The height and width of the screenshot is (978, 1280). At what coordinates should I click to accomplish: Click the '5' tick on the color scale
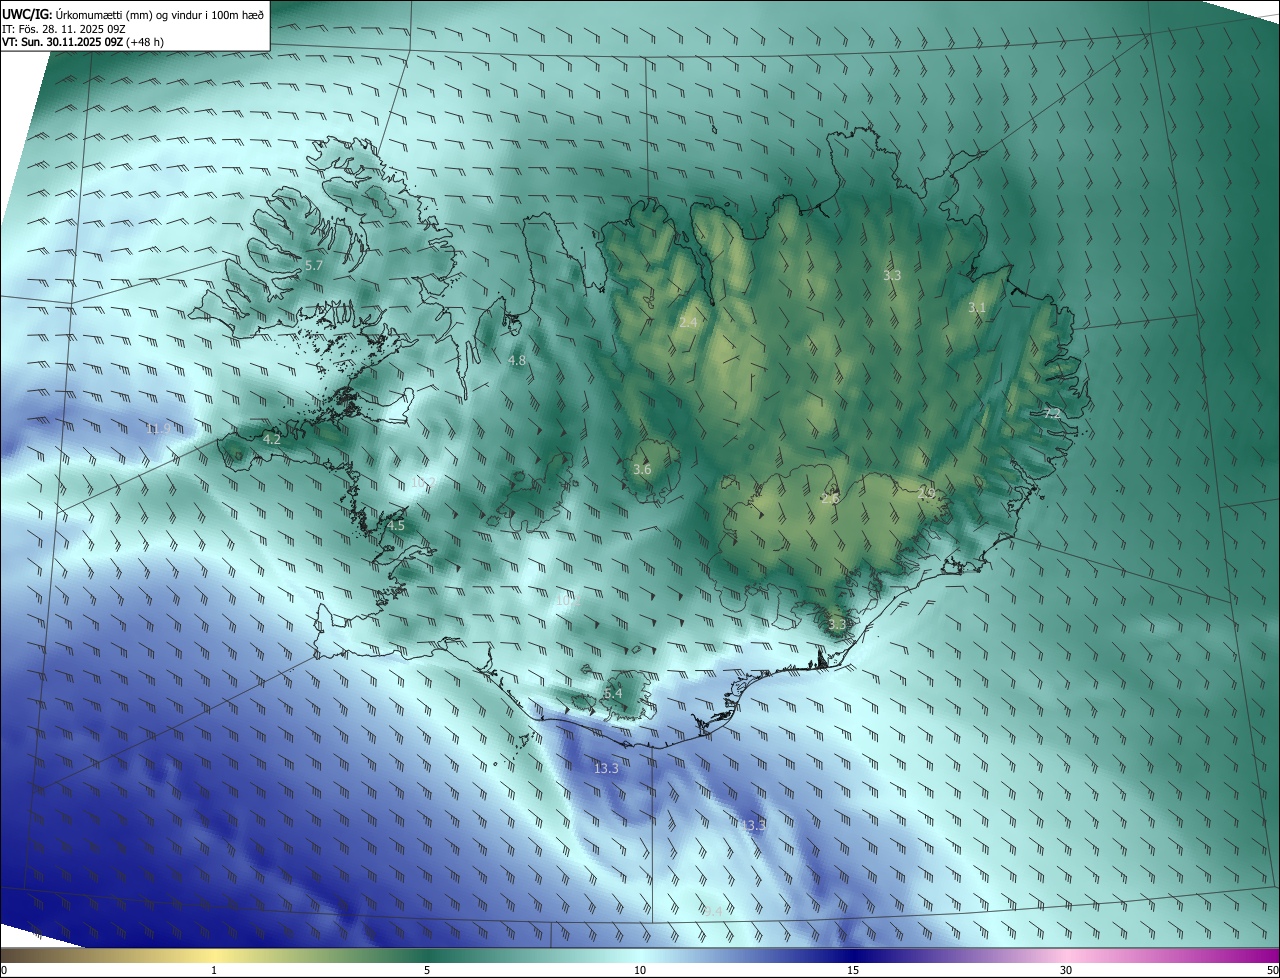[x=427, y=971]
